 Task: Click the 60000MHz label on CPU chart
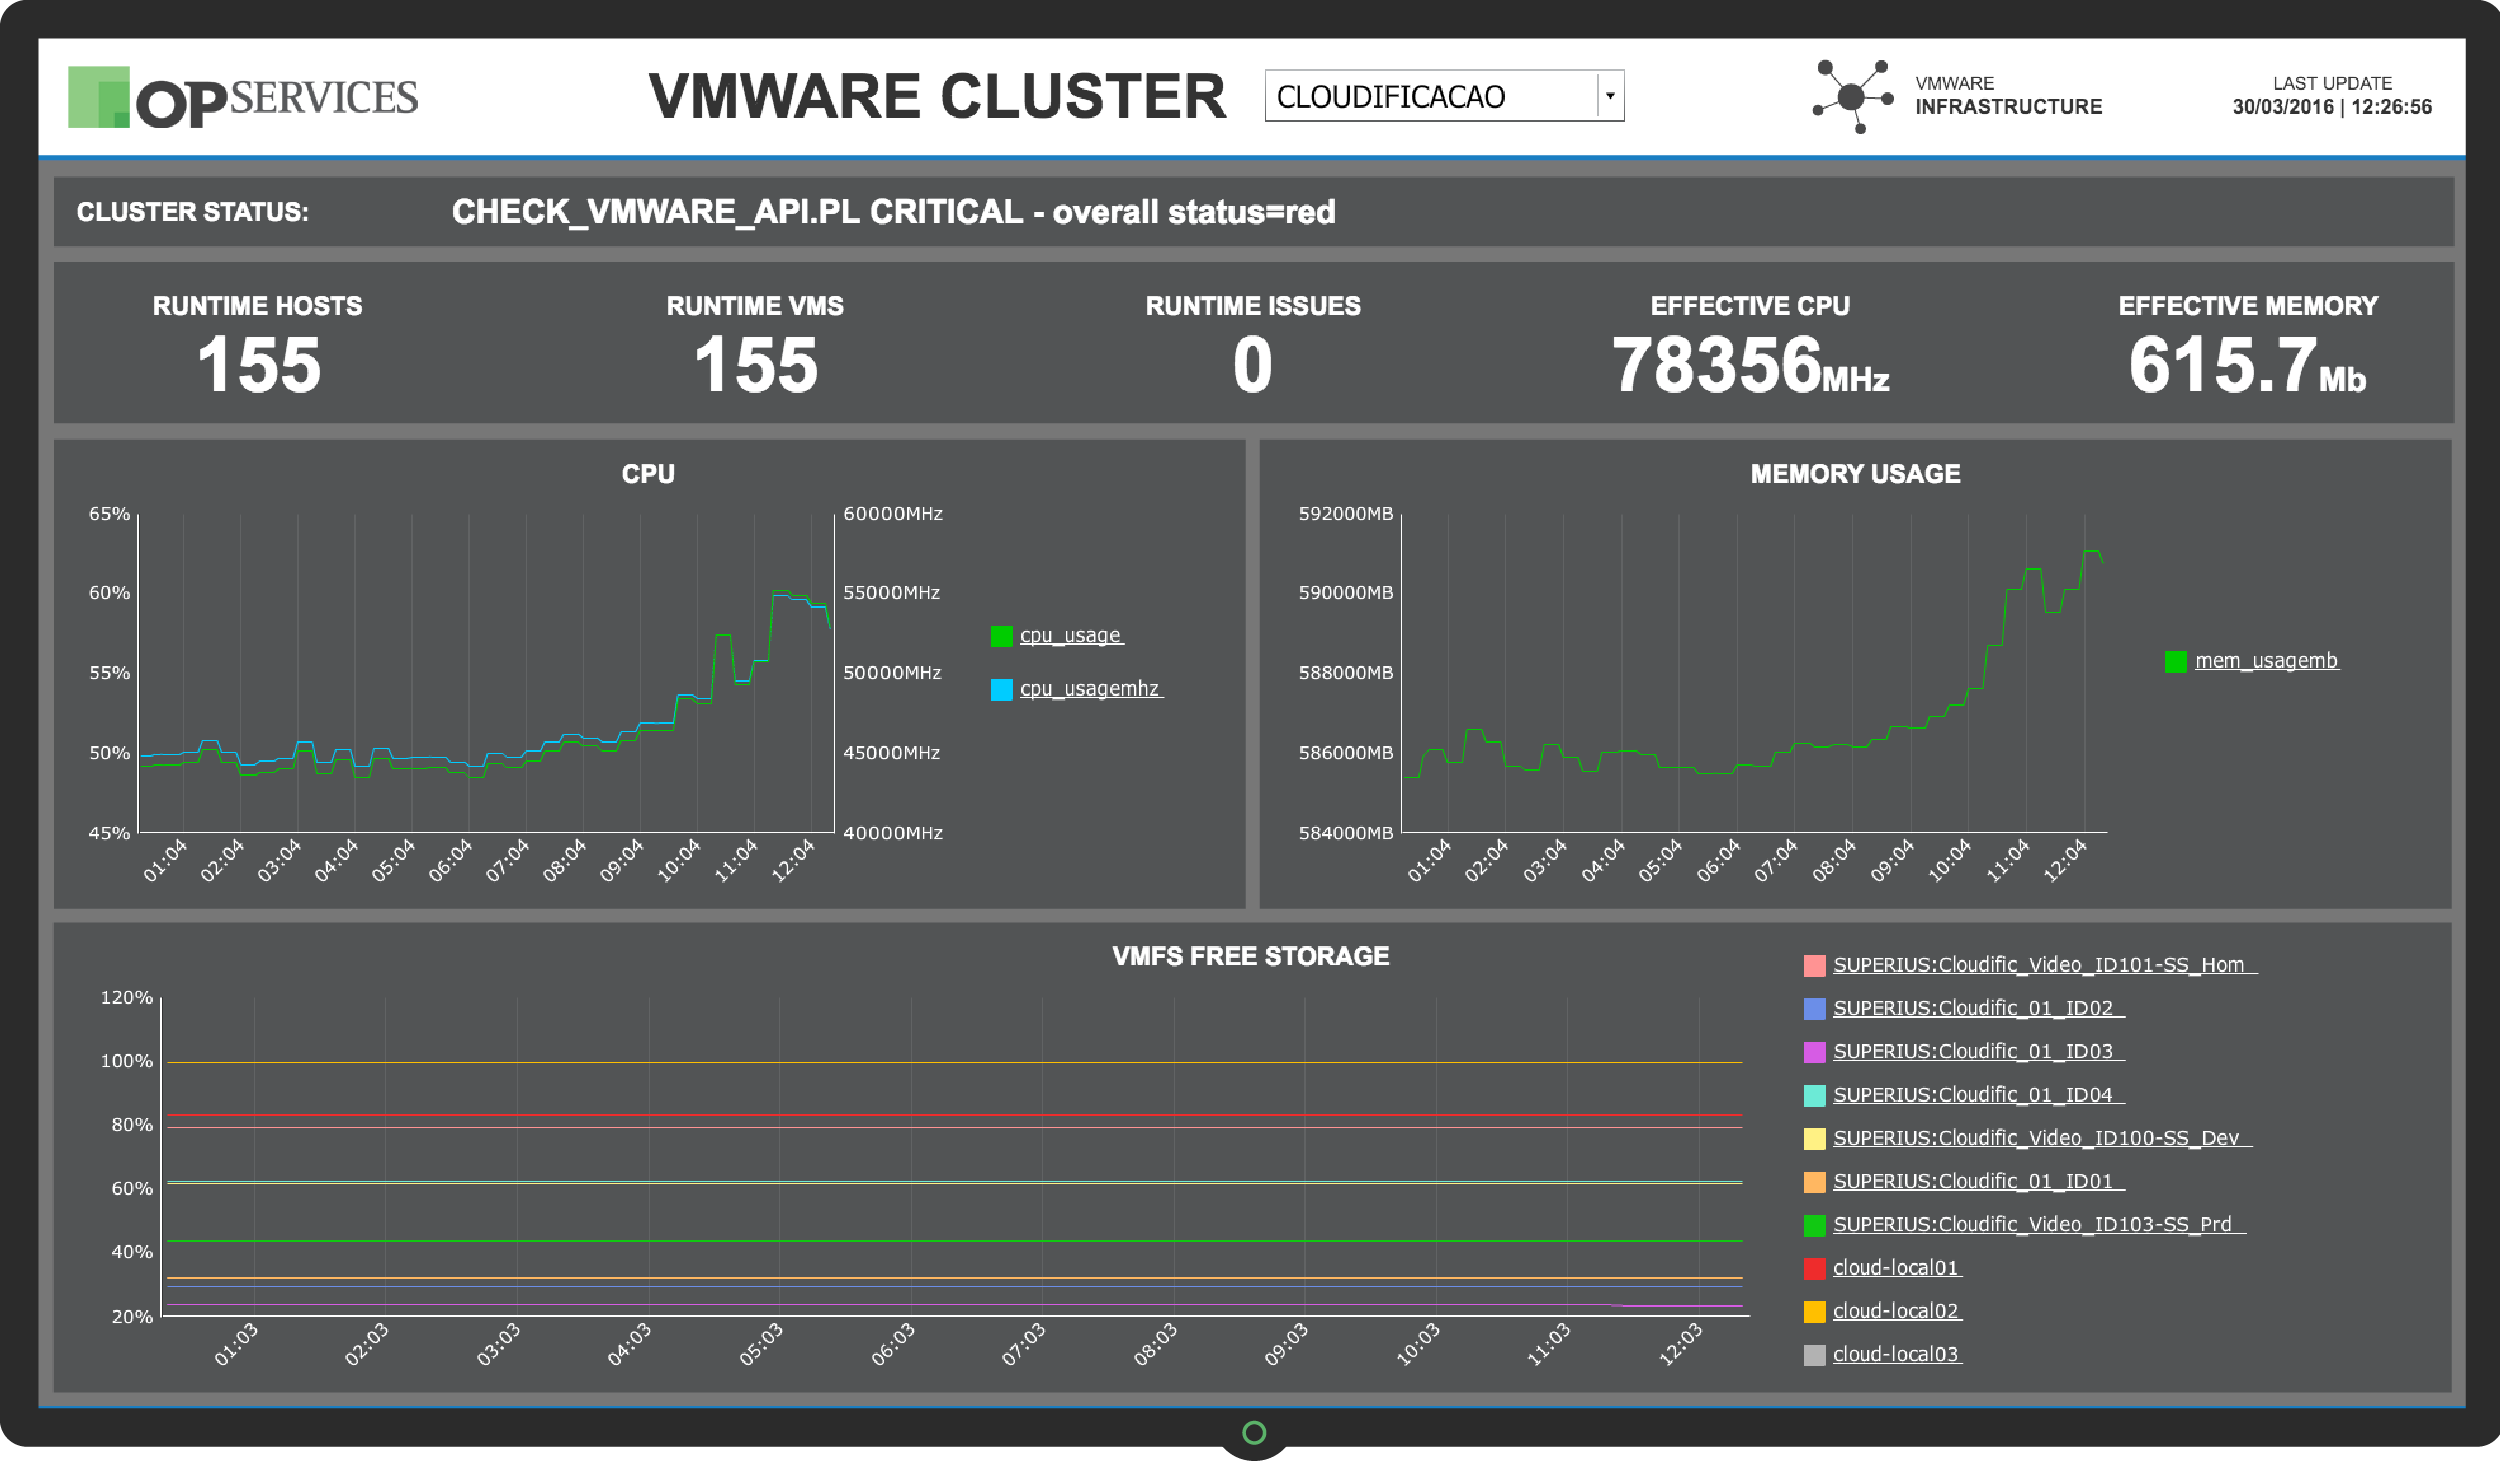[893, 514]
